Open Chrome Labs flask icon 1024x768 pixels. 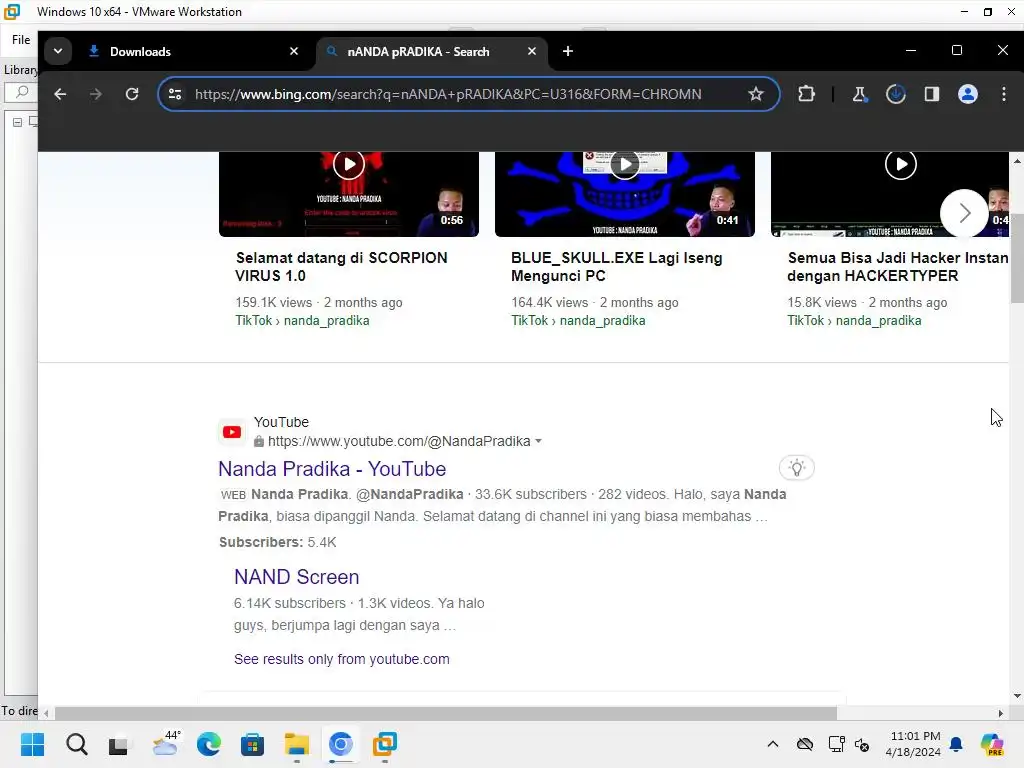click(x=859, y=94)
